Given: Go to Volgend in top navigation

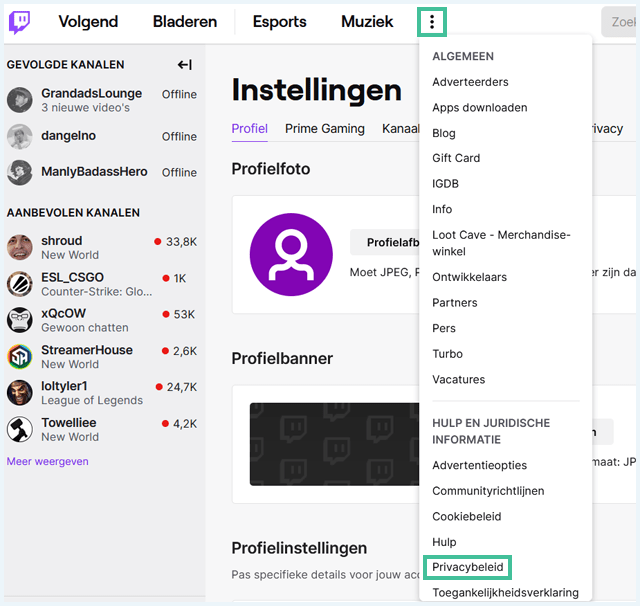Looking at the screenshot, I should (x=88, y=22).
